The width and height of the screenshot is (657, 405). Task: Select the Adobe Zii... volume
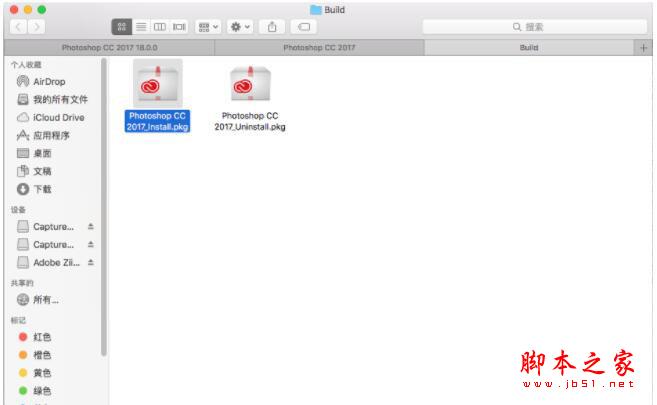click(x=48, y=262)
